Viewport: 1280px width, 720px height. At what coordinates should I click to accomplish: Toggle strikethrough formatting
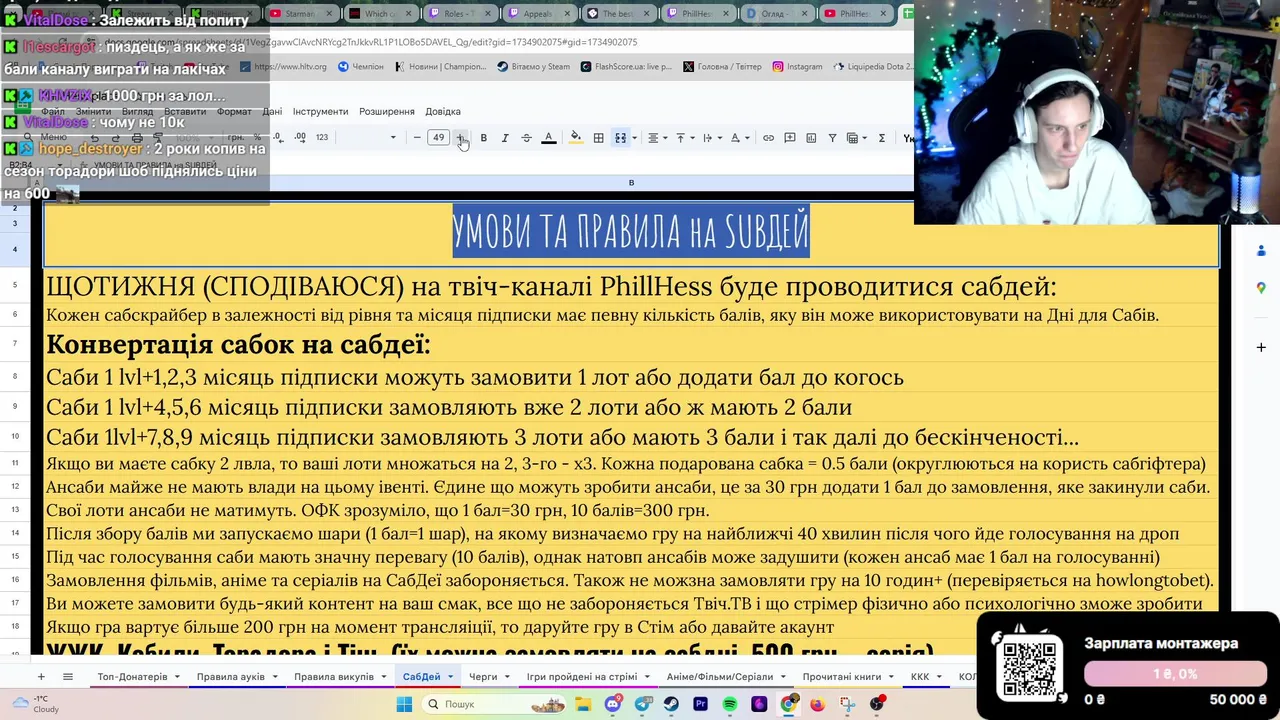(526, 138)
